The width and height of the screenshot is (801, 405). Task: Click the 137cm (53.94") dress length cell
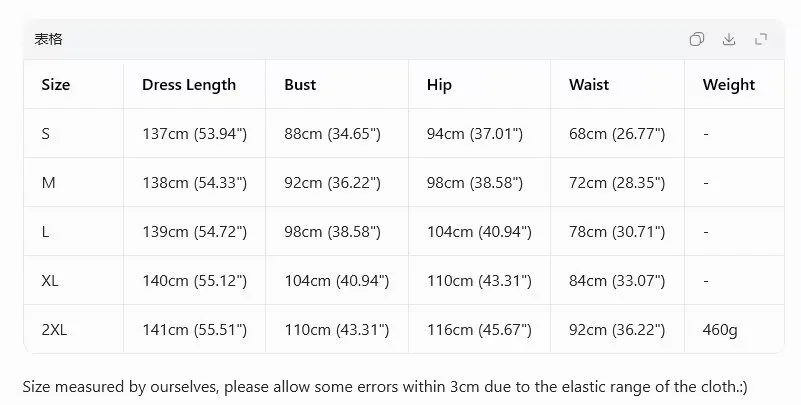[195, 134]
